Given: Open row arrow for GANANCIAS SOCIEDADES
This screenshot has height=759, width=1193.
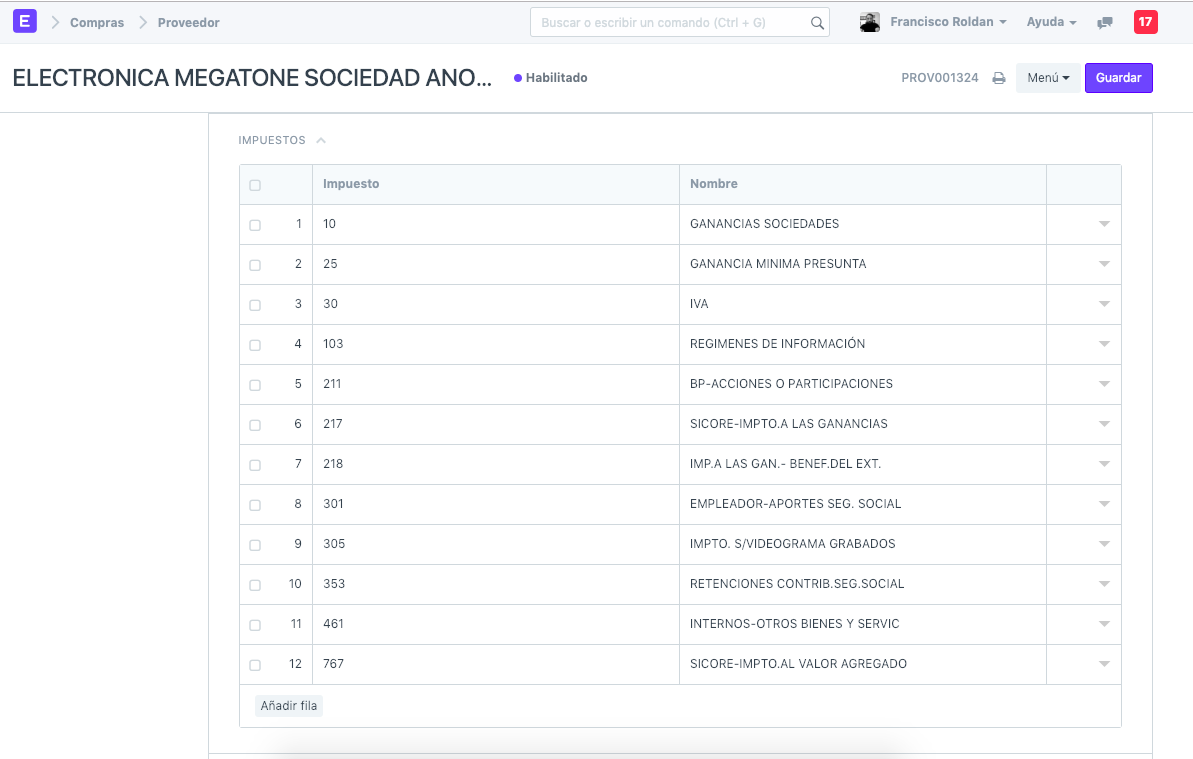Looking at the screenshot, I should [1104, 224].
